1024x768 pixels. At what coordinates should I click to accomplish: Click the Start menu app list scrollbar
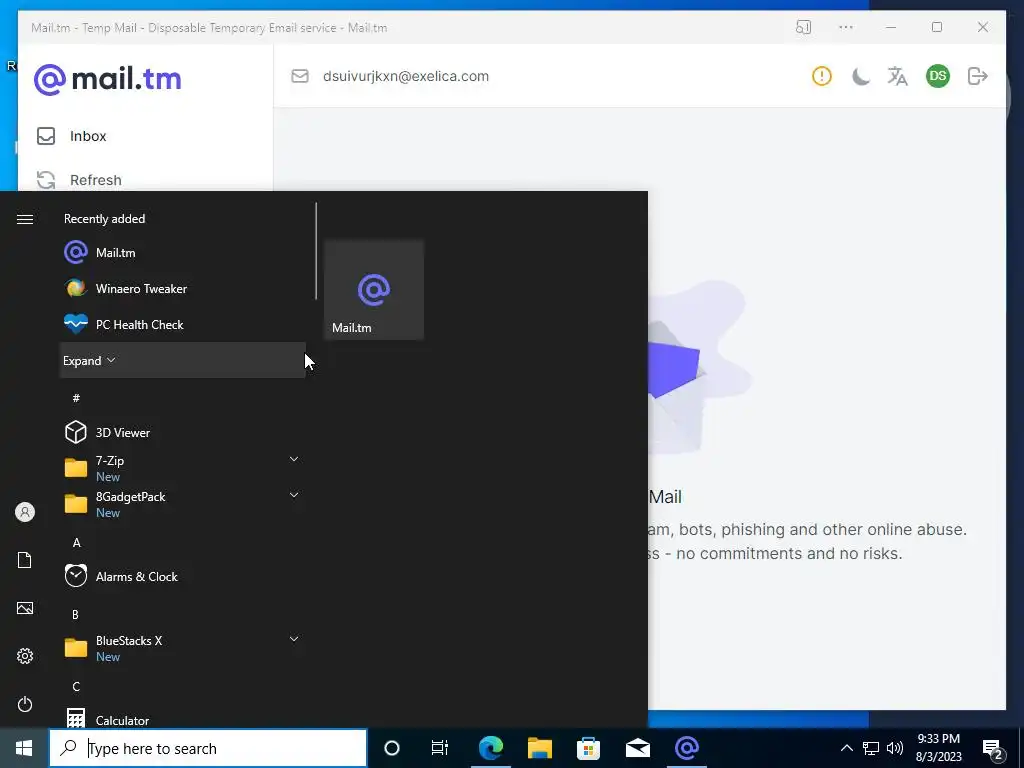click(316, 251)
